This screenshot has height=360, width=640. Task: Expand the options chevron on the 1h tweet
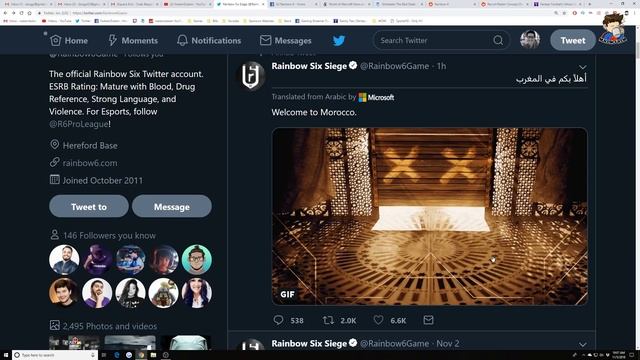point(582,67)
